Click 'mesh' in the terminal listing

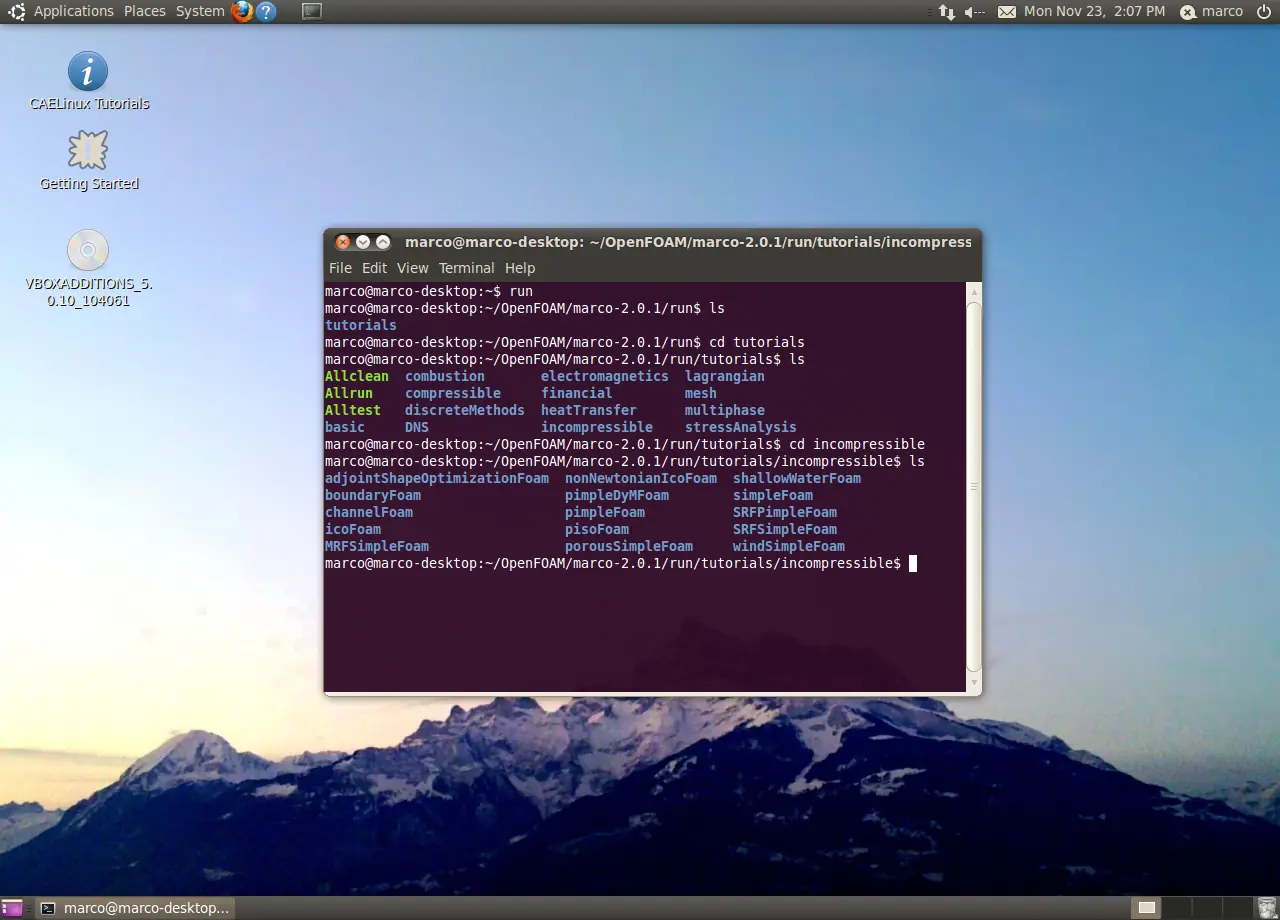701,394
